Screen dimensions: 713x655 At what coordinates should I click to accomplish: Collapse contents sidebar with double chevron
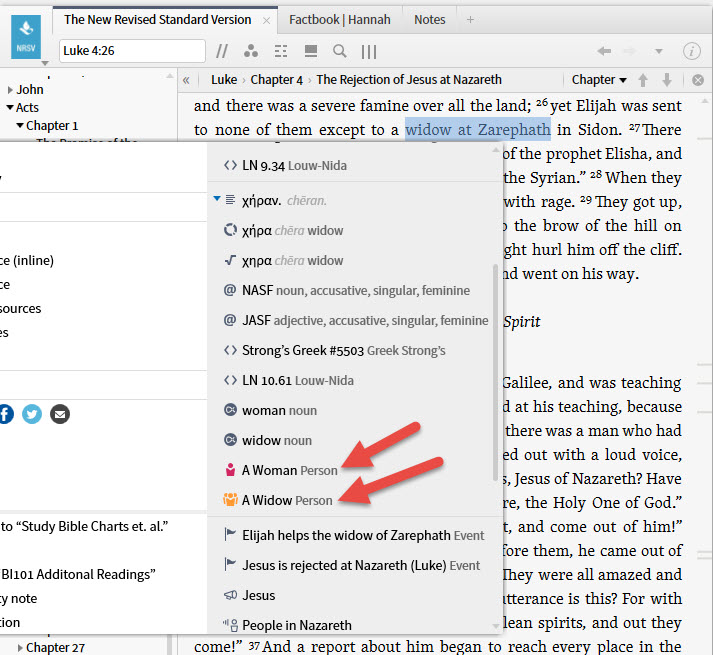186,81
